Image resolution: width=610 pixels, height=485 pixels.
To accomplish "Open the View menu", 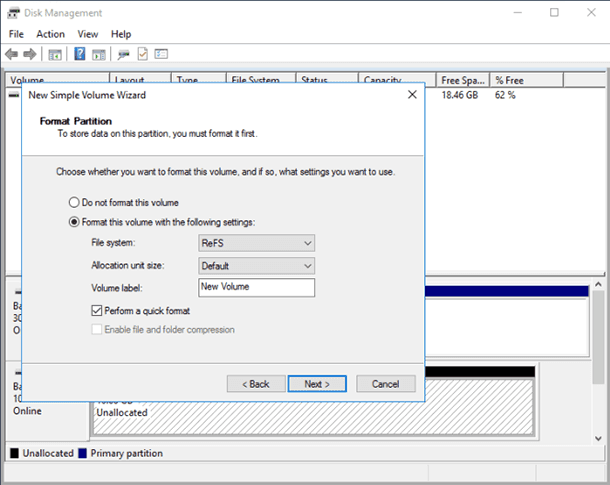I will tap(88, 34).
